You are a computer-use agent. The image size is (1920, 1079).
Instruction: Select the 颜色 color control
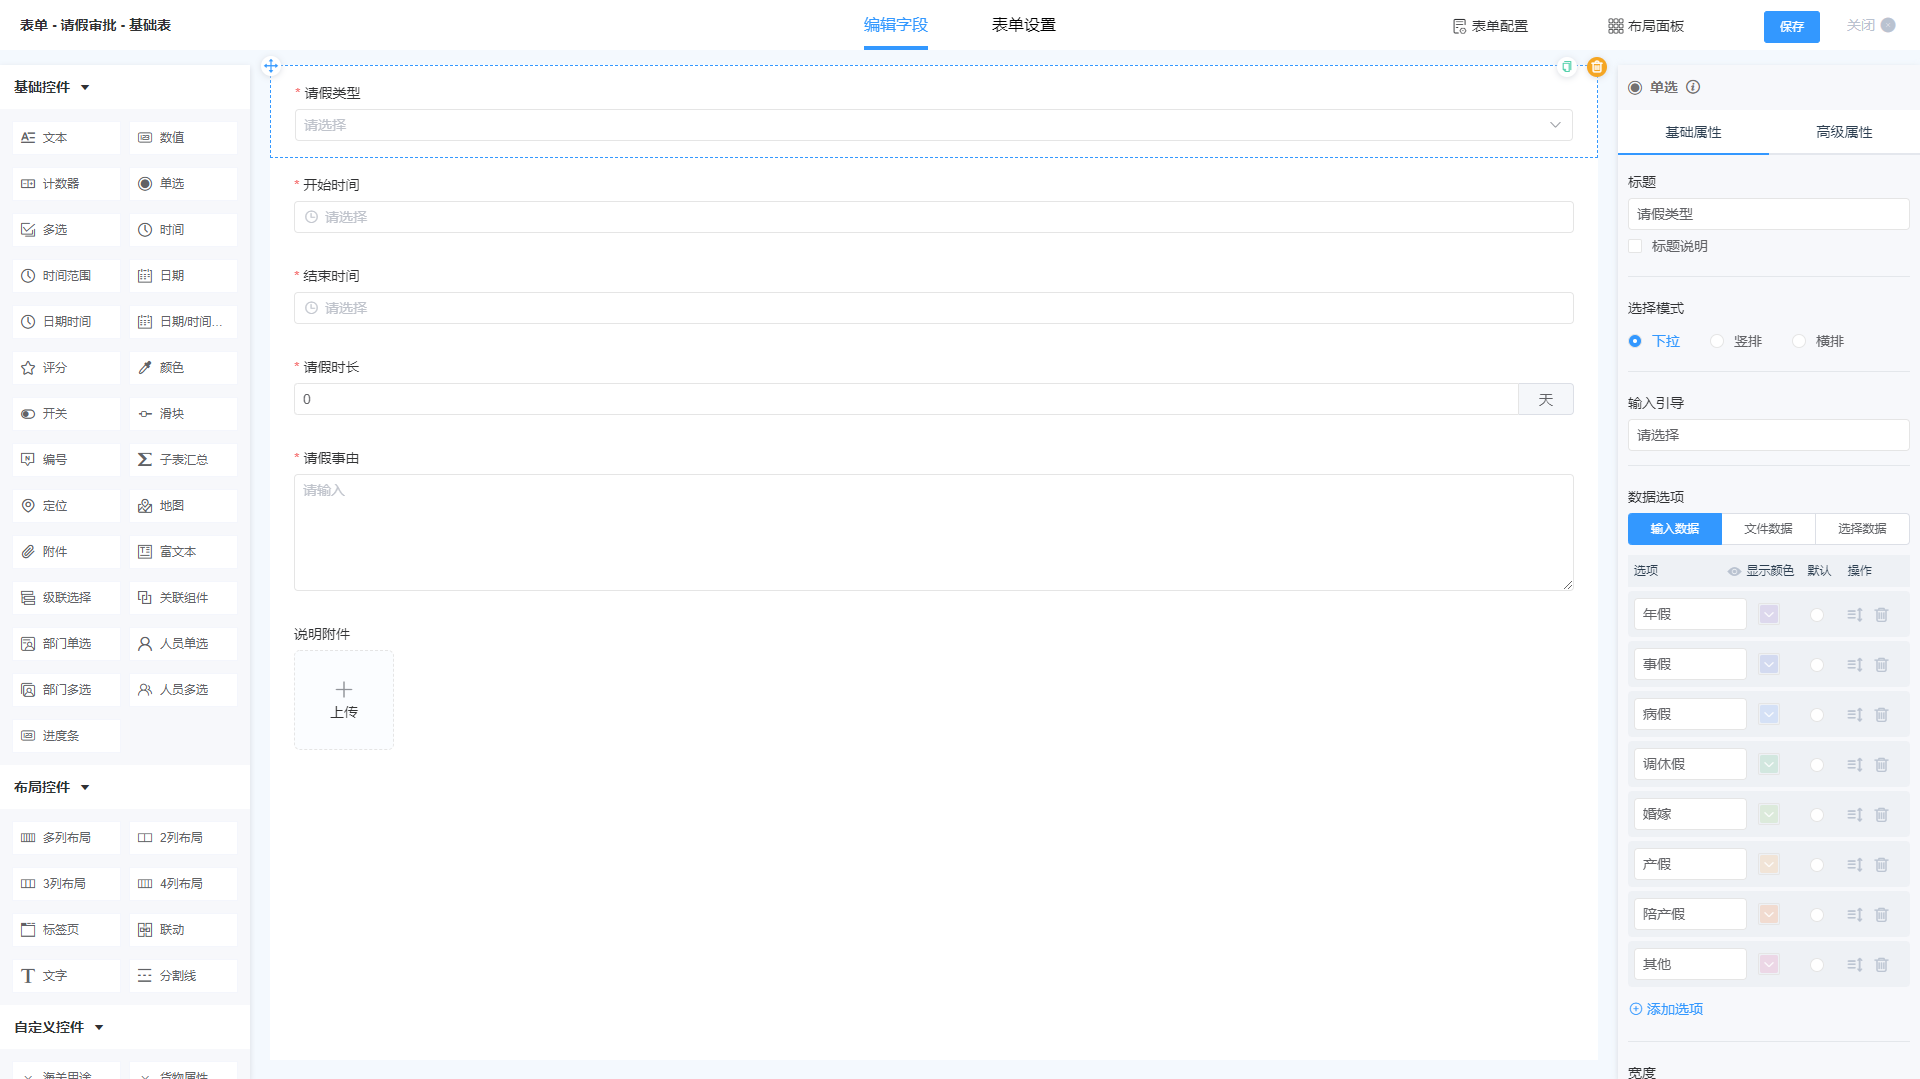click(x=183, y=368)
